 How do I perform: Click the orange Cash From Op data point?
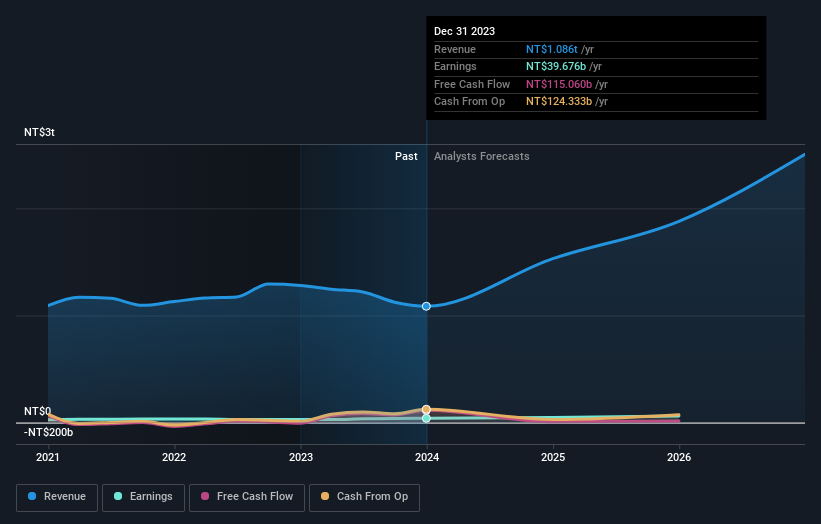click(426, 409)
